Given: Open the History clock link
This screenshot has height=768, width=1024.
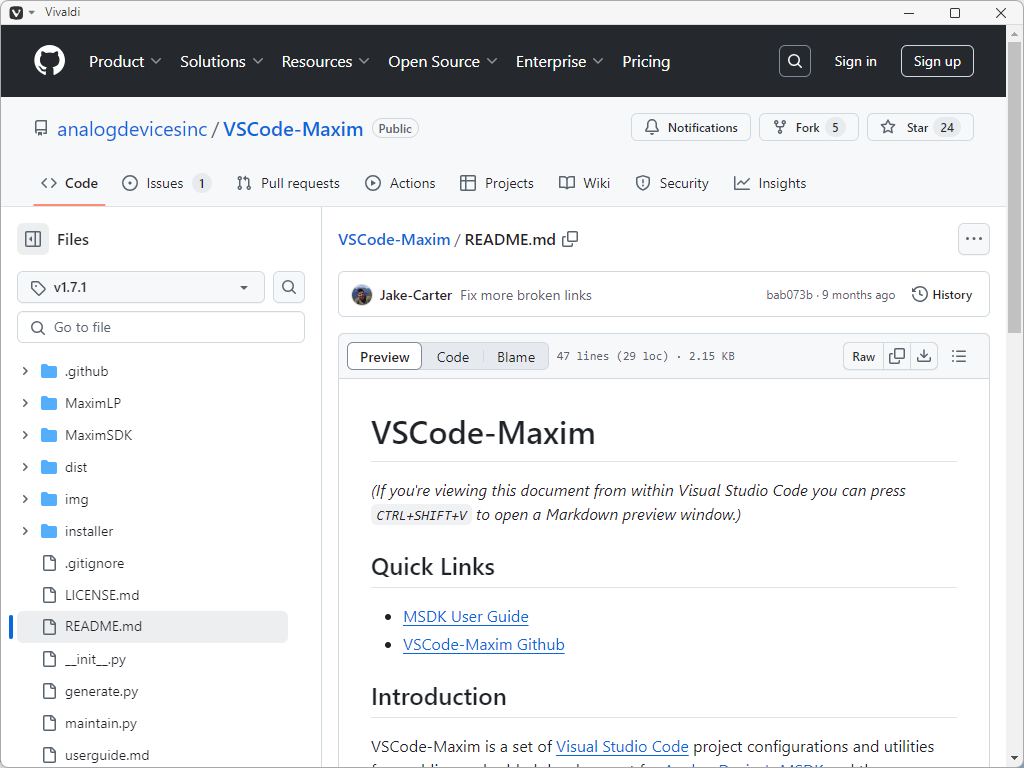Looking at the screenshot, I should coord(942,295).
